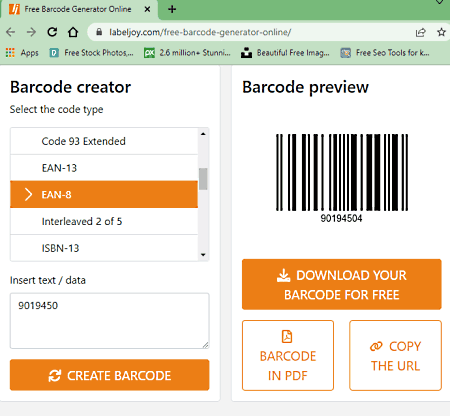Click the share page icon in address bar
Image resolution: width=450 pixels, height=416 pixels.
(x=421, y=32)
